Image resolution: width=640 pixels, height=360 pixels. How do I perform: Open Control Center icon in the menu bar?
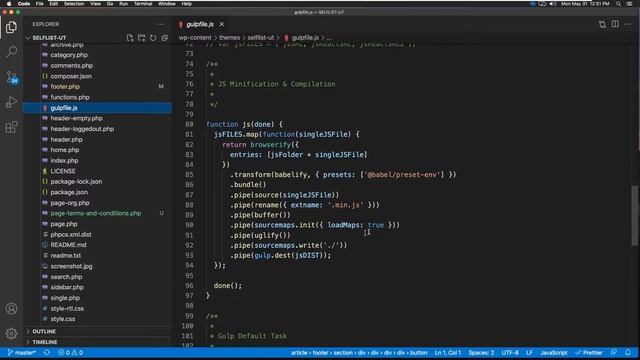(x=629, y=4)
